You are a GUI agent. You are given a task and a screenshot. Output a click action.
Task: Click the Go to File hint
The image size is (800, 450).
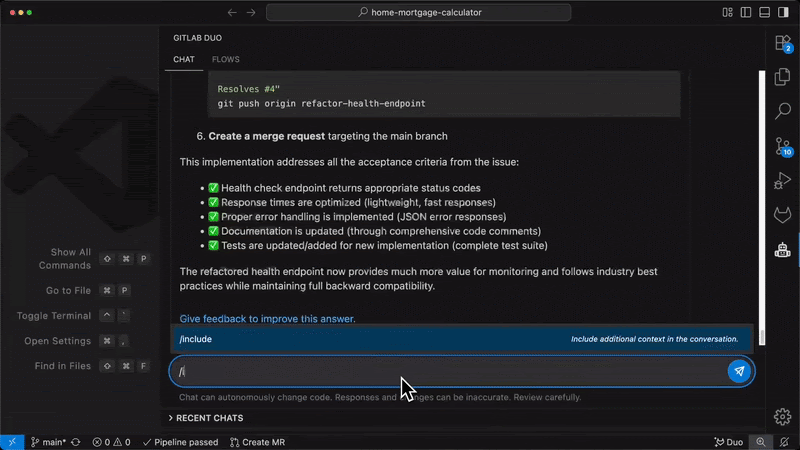tap(68, 290)
